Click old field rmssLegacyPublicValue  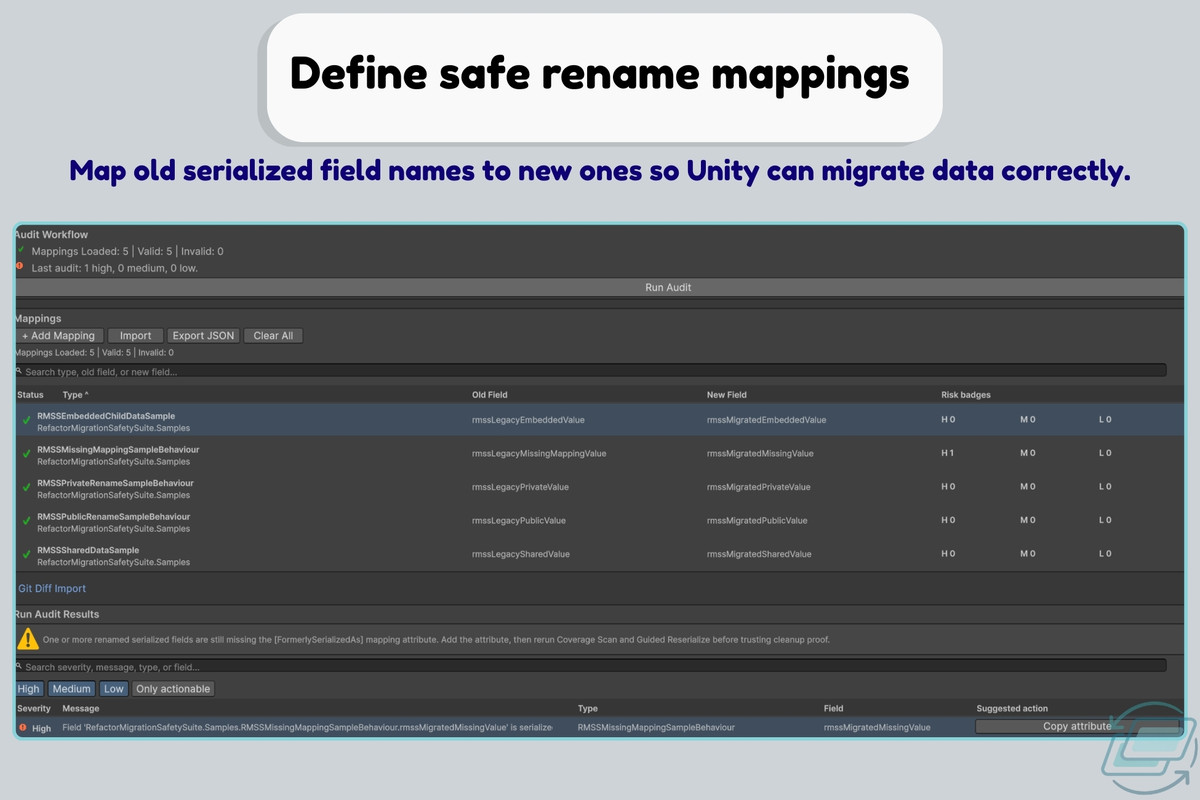518,521
